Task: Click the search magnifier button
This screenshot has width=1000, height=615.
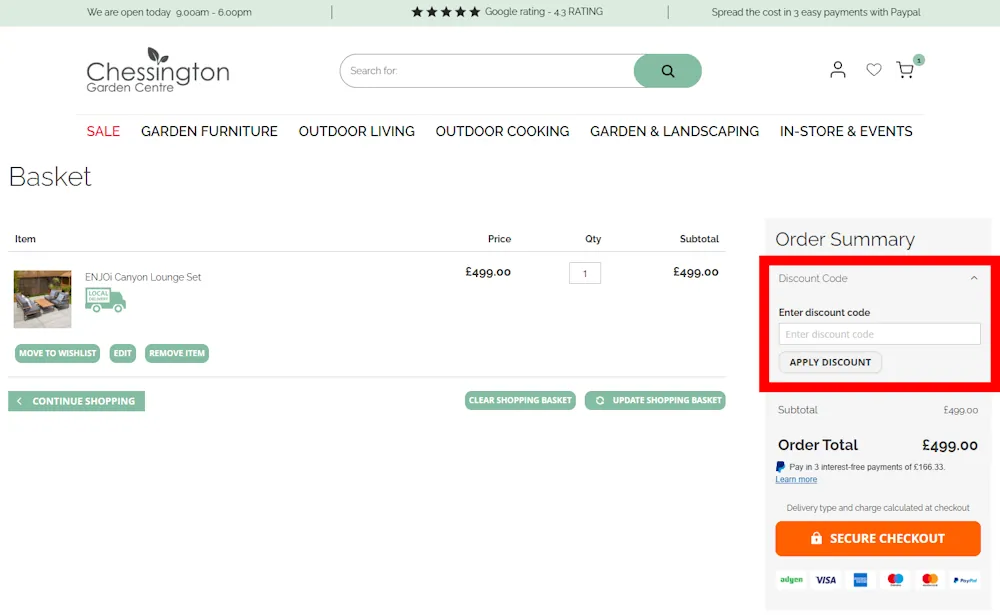Action: coord(667,71)
